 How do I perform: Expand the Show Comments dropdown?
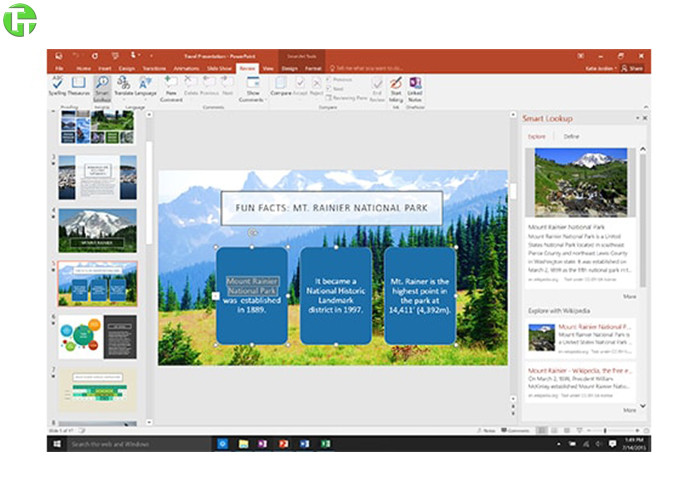(252, 98)
